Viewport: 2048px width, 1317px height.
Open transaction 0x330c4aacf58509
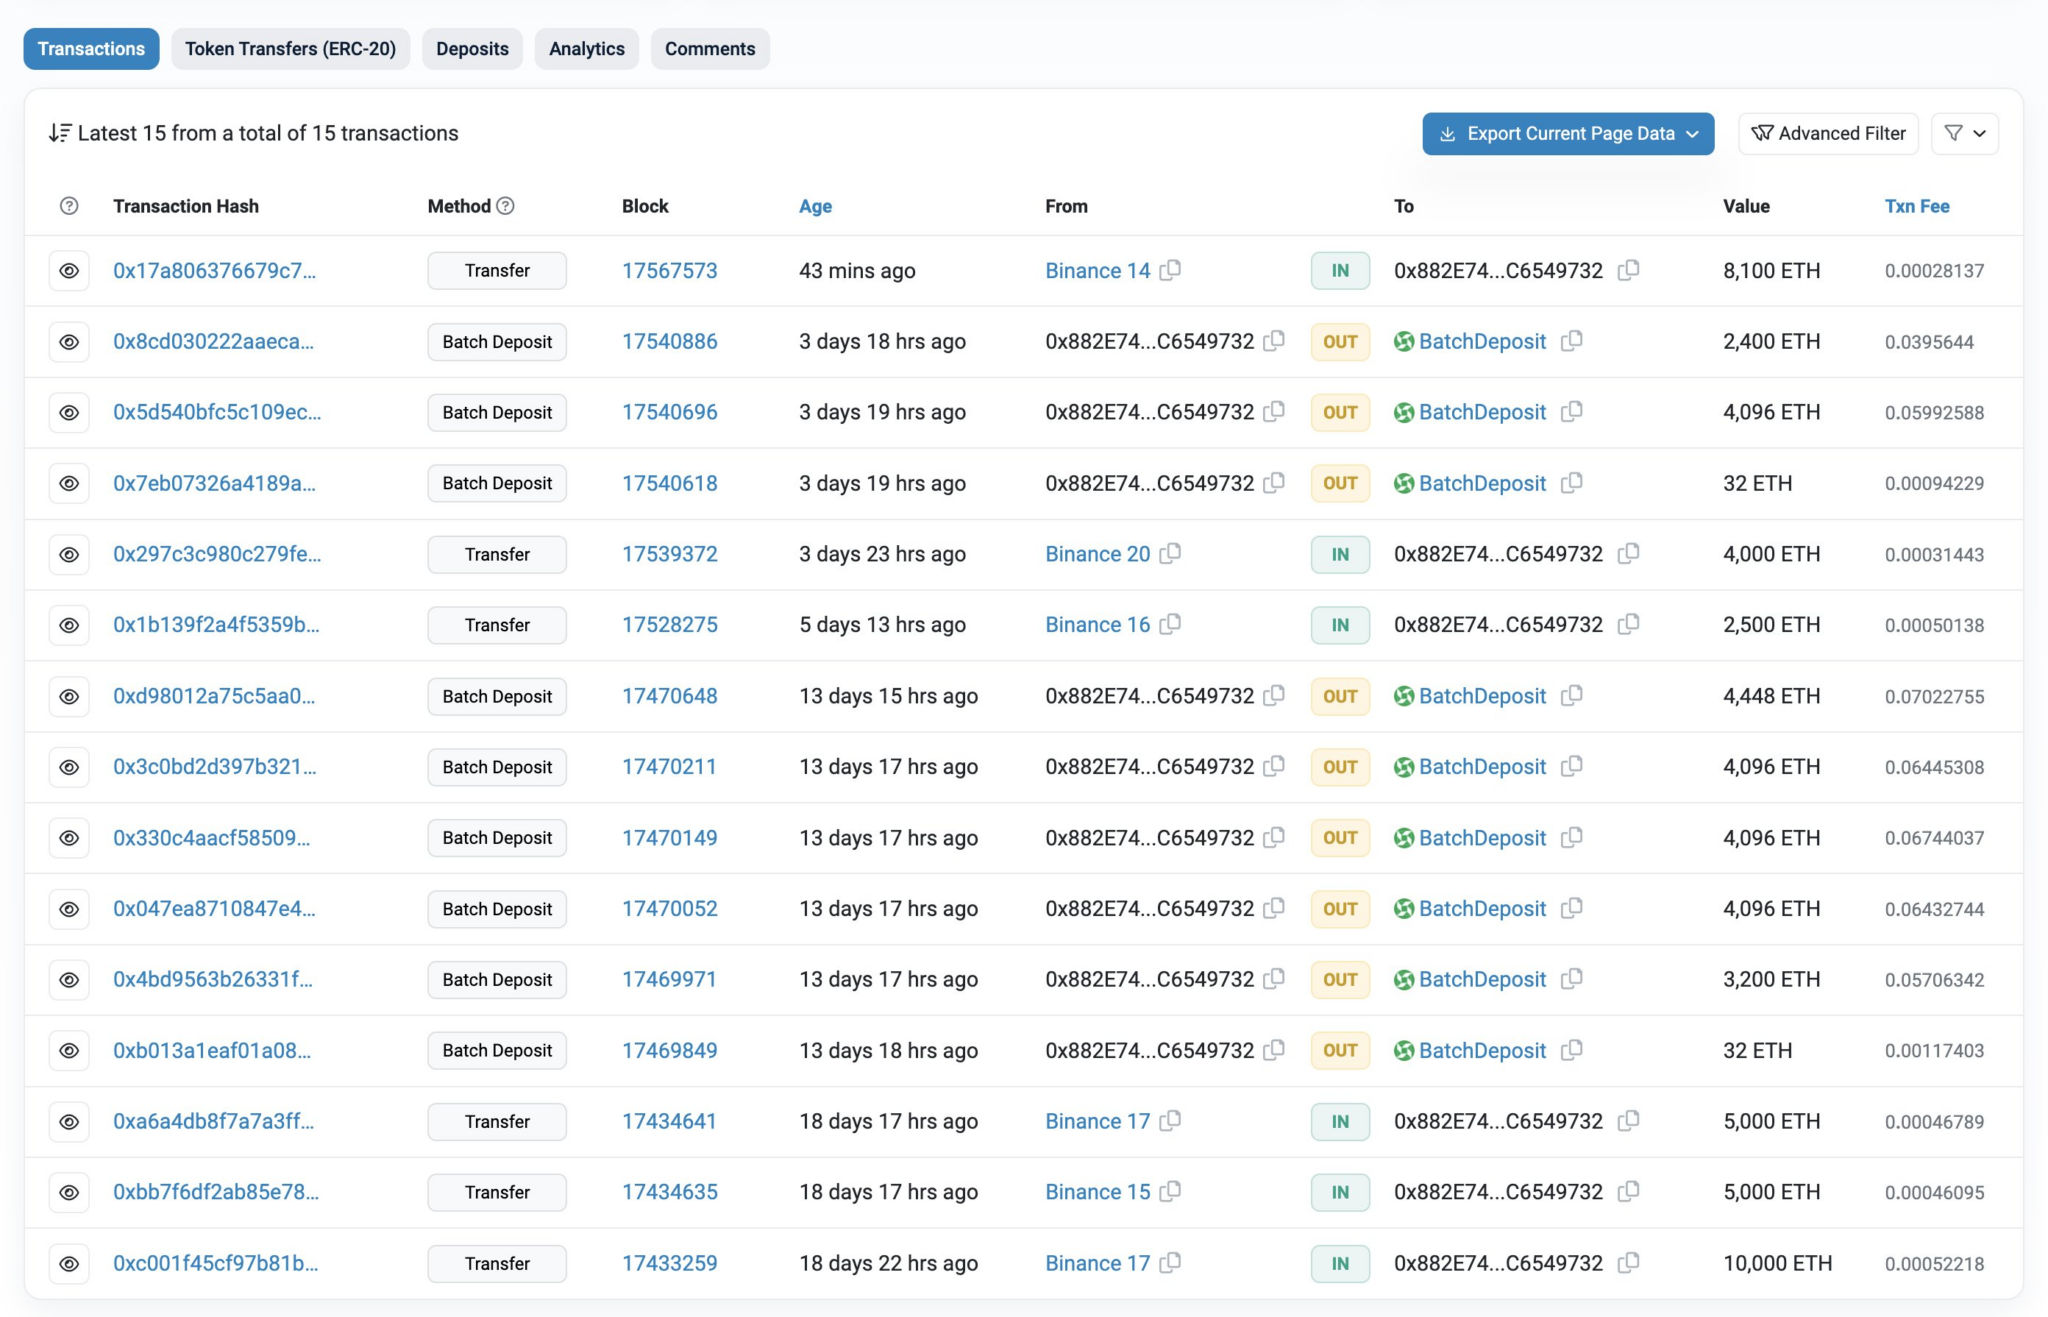tap(211, 838)
